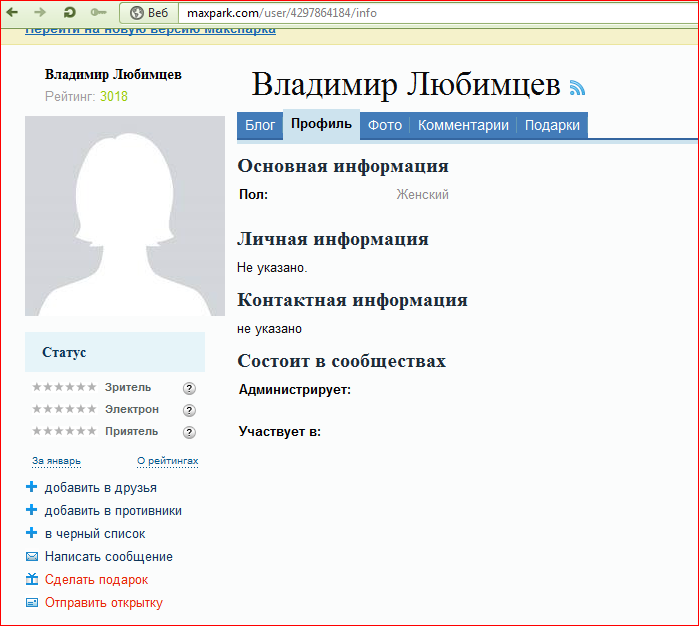
Task: Click link to new Maxpark version
Action: point(150,30)
